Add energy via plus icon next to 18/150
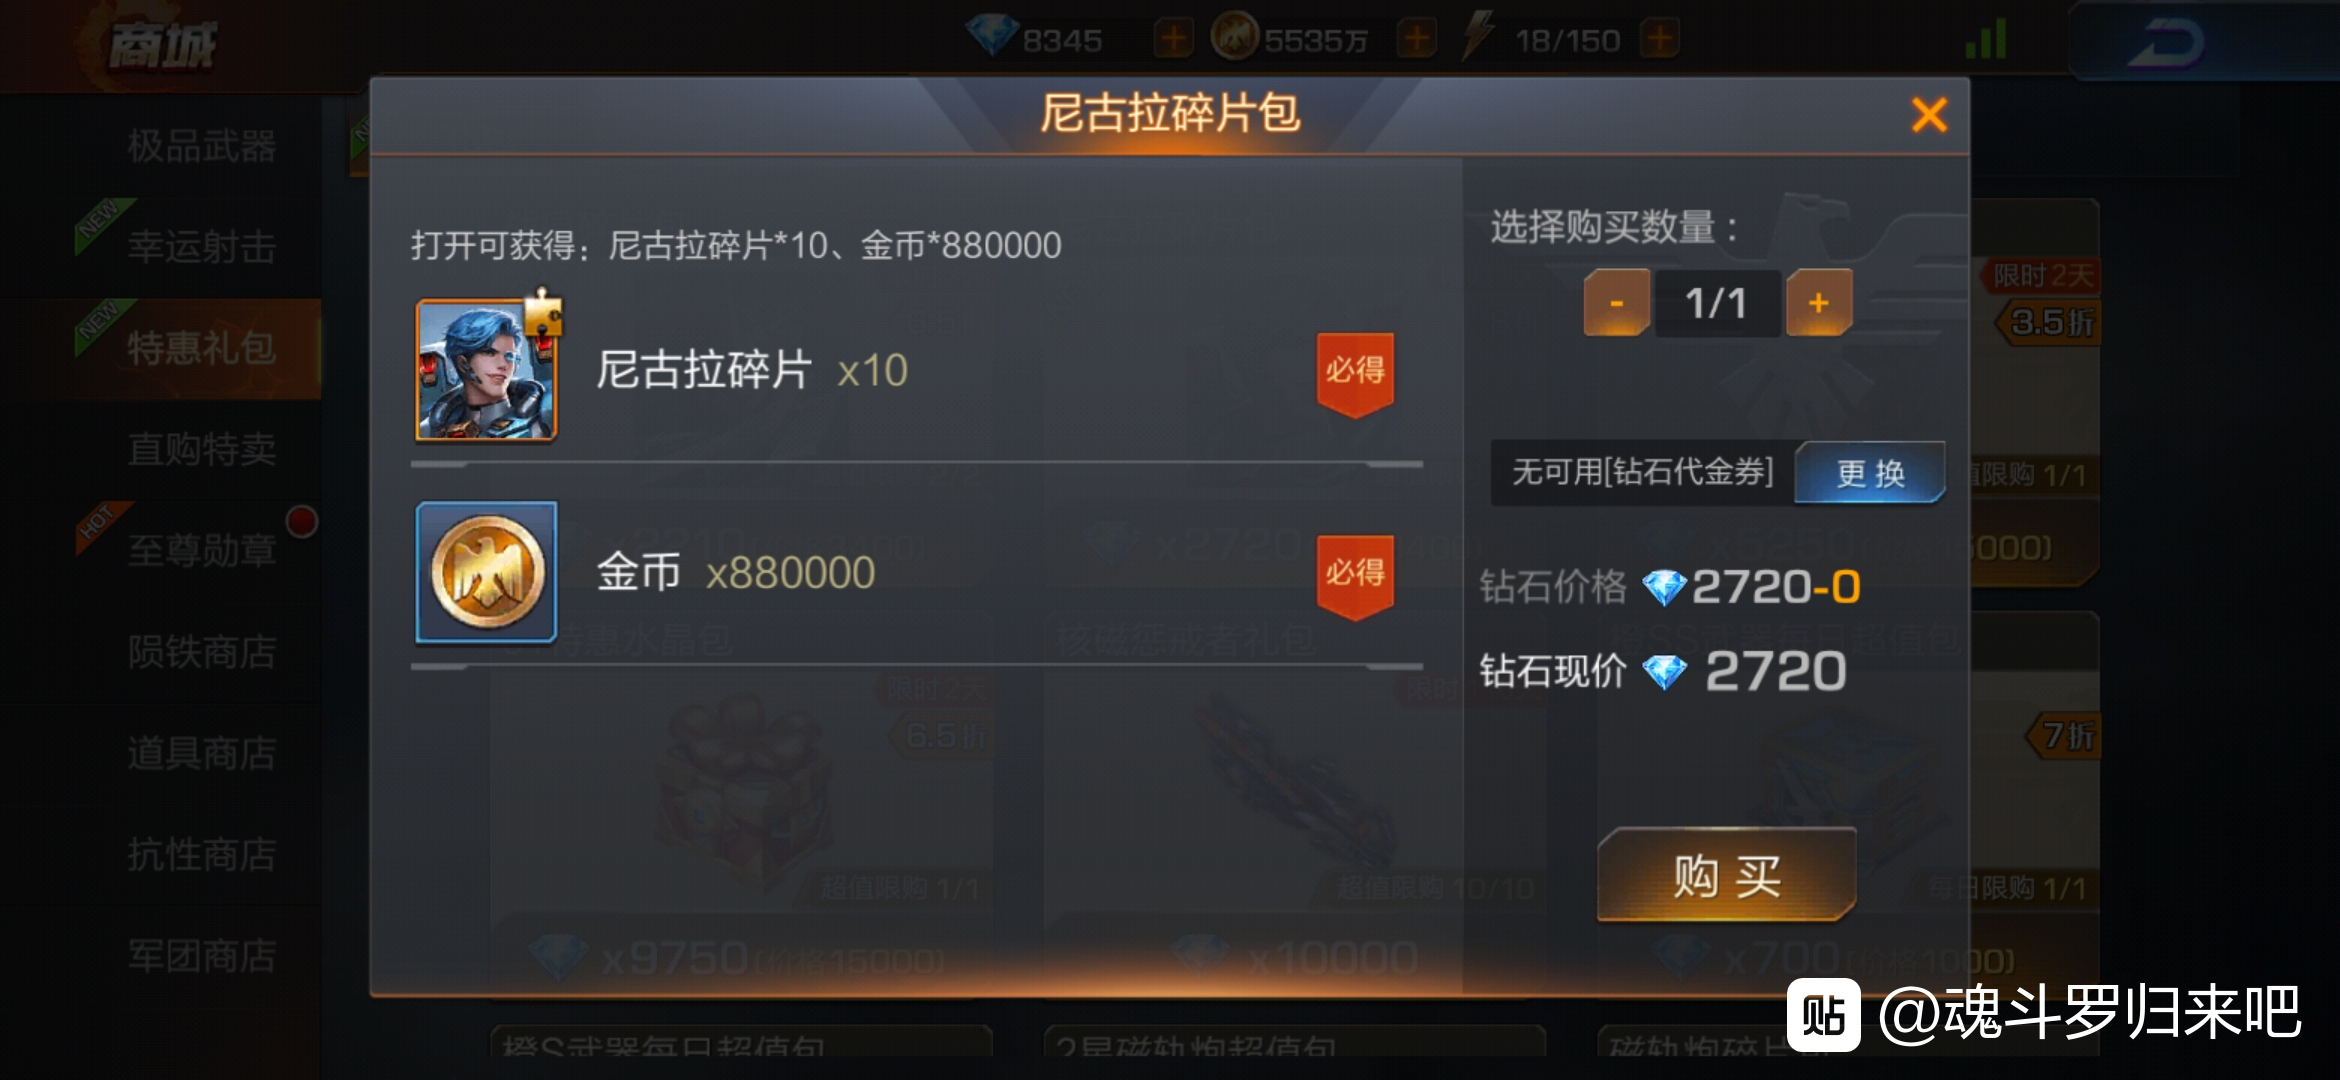Viewport: 2340px width, 1080px height. (x=1659, y=40)
